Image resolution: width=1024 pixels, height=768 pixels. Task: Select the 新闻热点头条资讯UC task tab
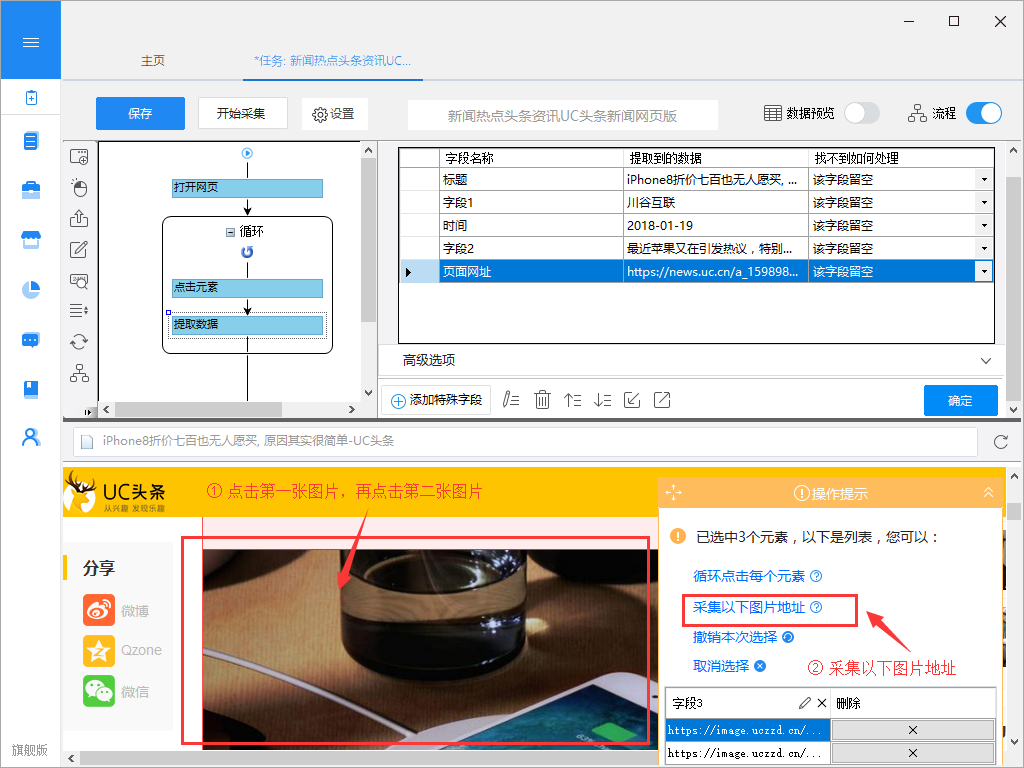pos(332,61)
